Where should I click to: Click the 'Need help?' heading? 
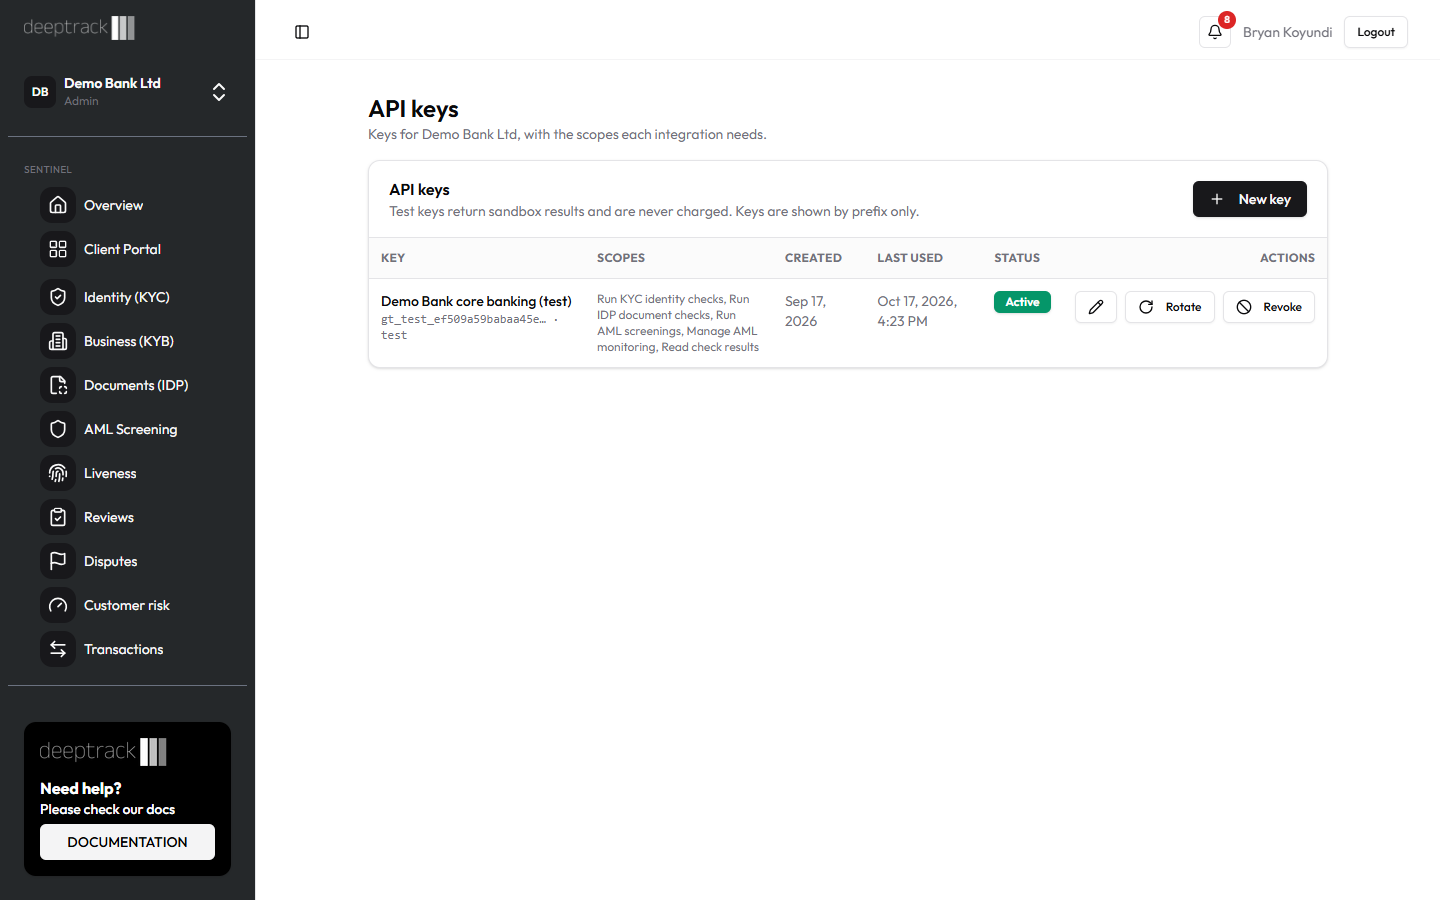pyautogui.click(x=81, y=788)
